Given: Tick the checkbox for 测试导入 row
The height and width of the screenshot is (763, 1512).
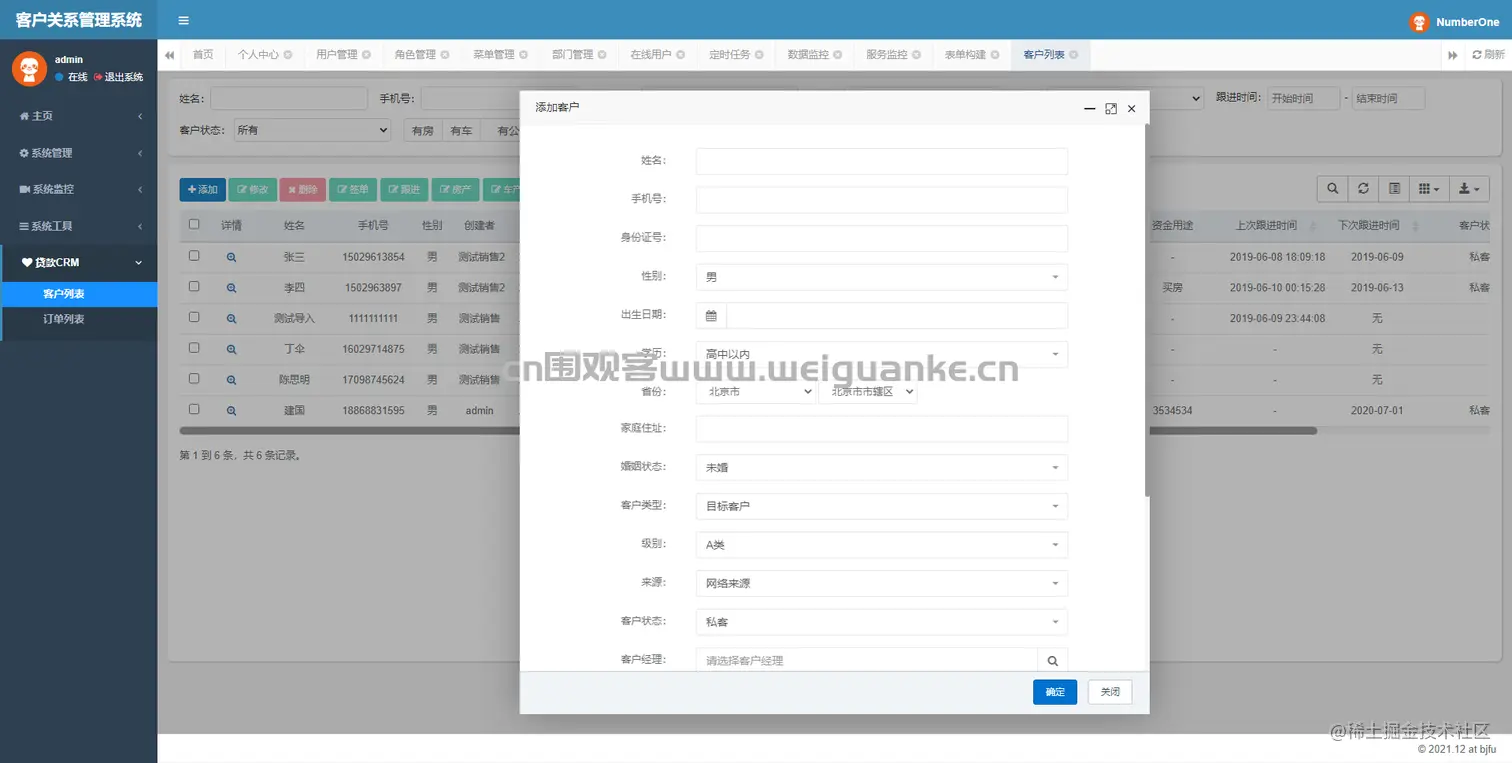Looking at the screenshot, I should (194, 317).
